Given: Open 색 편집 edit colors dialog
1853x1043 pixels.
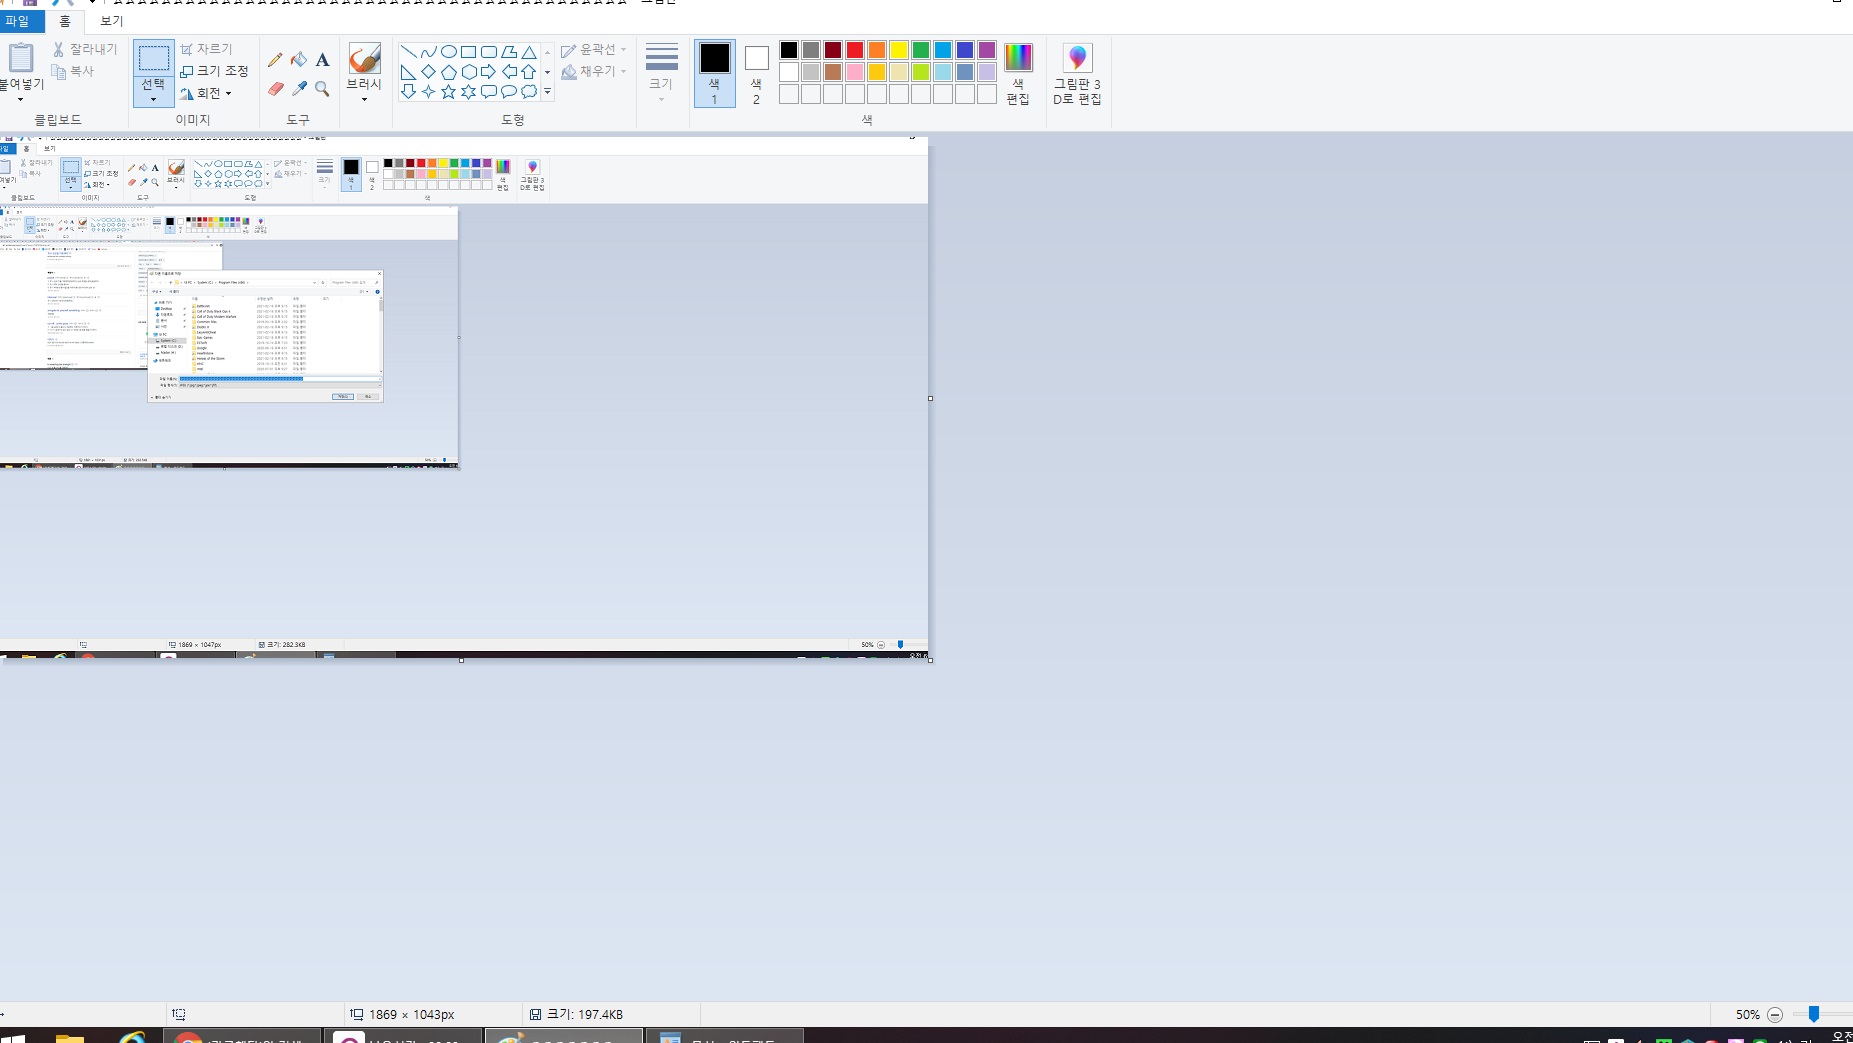Looking at the screenshot, I should coord(1018,74).
